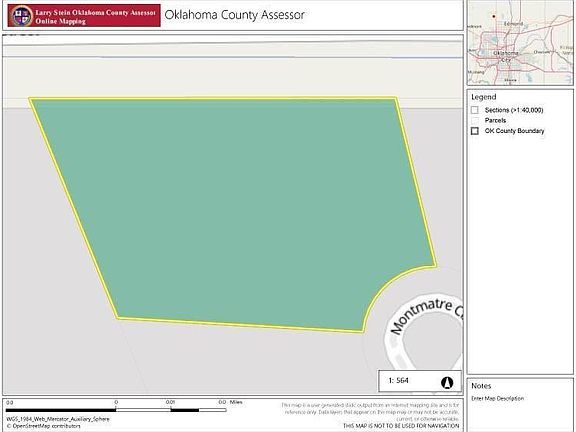This screenshot has width=576, height=432.
Task: Click the north arrow compass icon
Action: (447, 382)
